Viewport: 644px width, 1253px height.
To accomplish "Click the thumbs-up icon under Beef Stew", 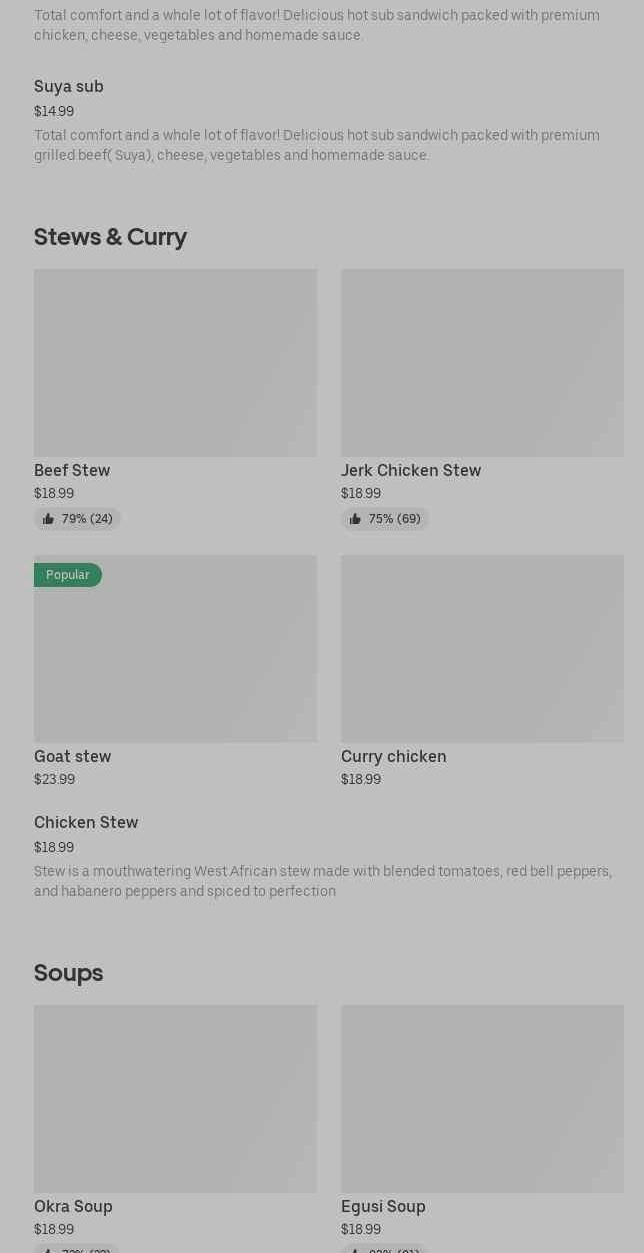I will [x=48, y=519].
